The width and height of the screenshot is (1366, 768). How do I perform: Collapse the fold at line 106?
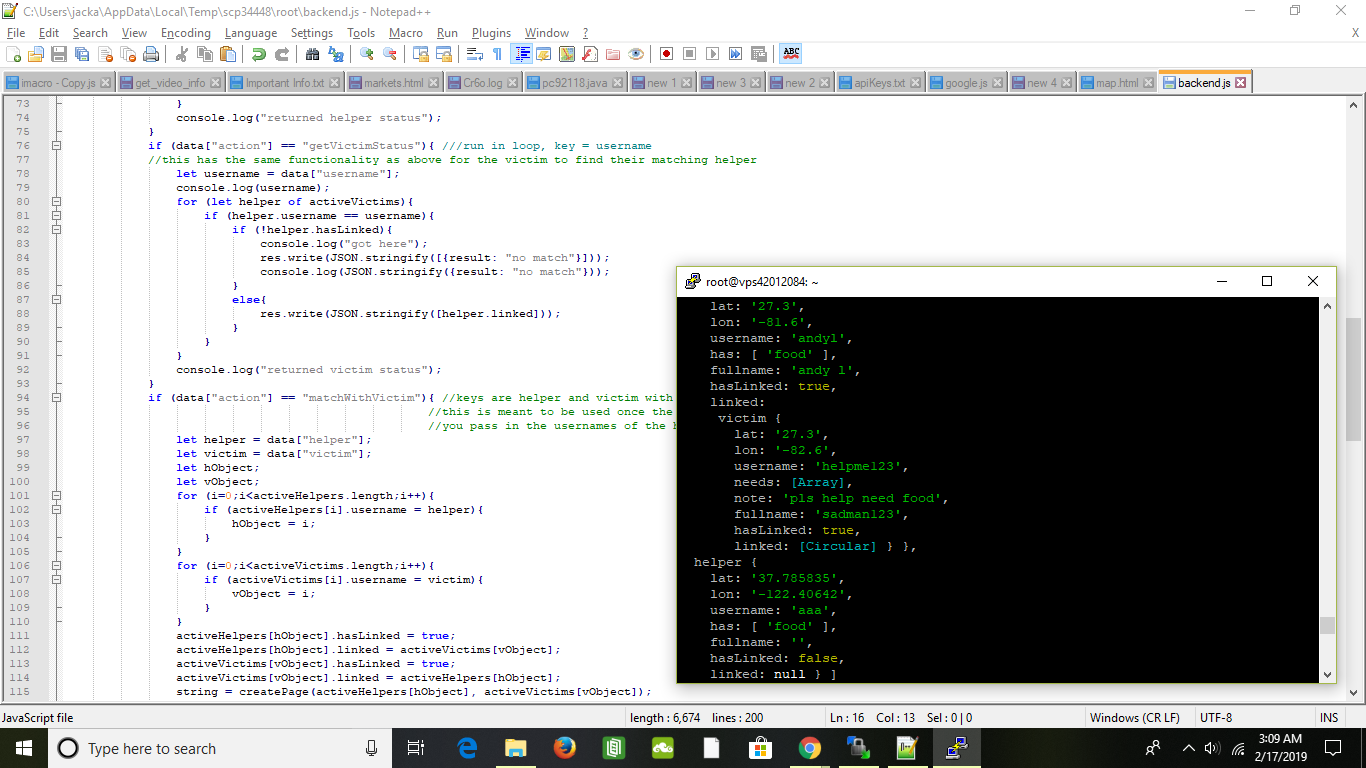(x=57, y=566)
